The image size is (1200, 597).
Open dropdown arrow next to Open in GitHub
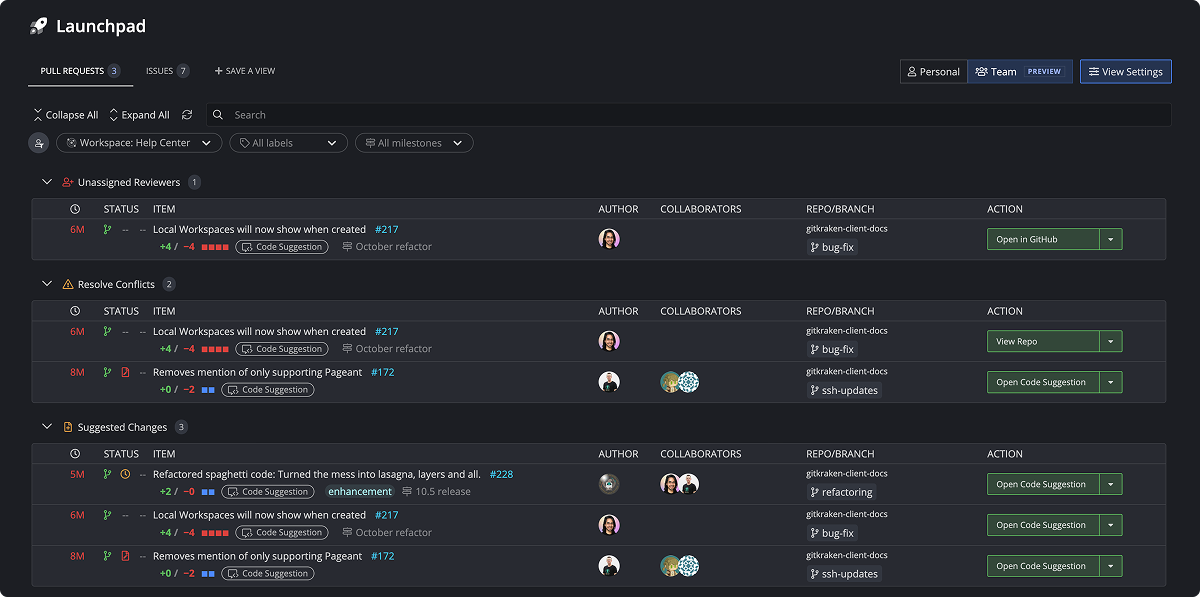tap(1111, 239)
